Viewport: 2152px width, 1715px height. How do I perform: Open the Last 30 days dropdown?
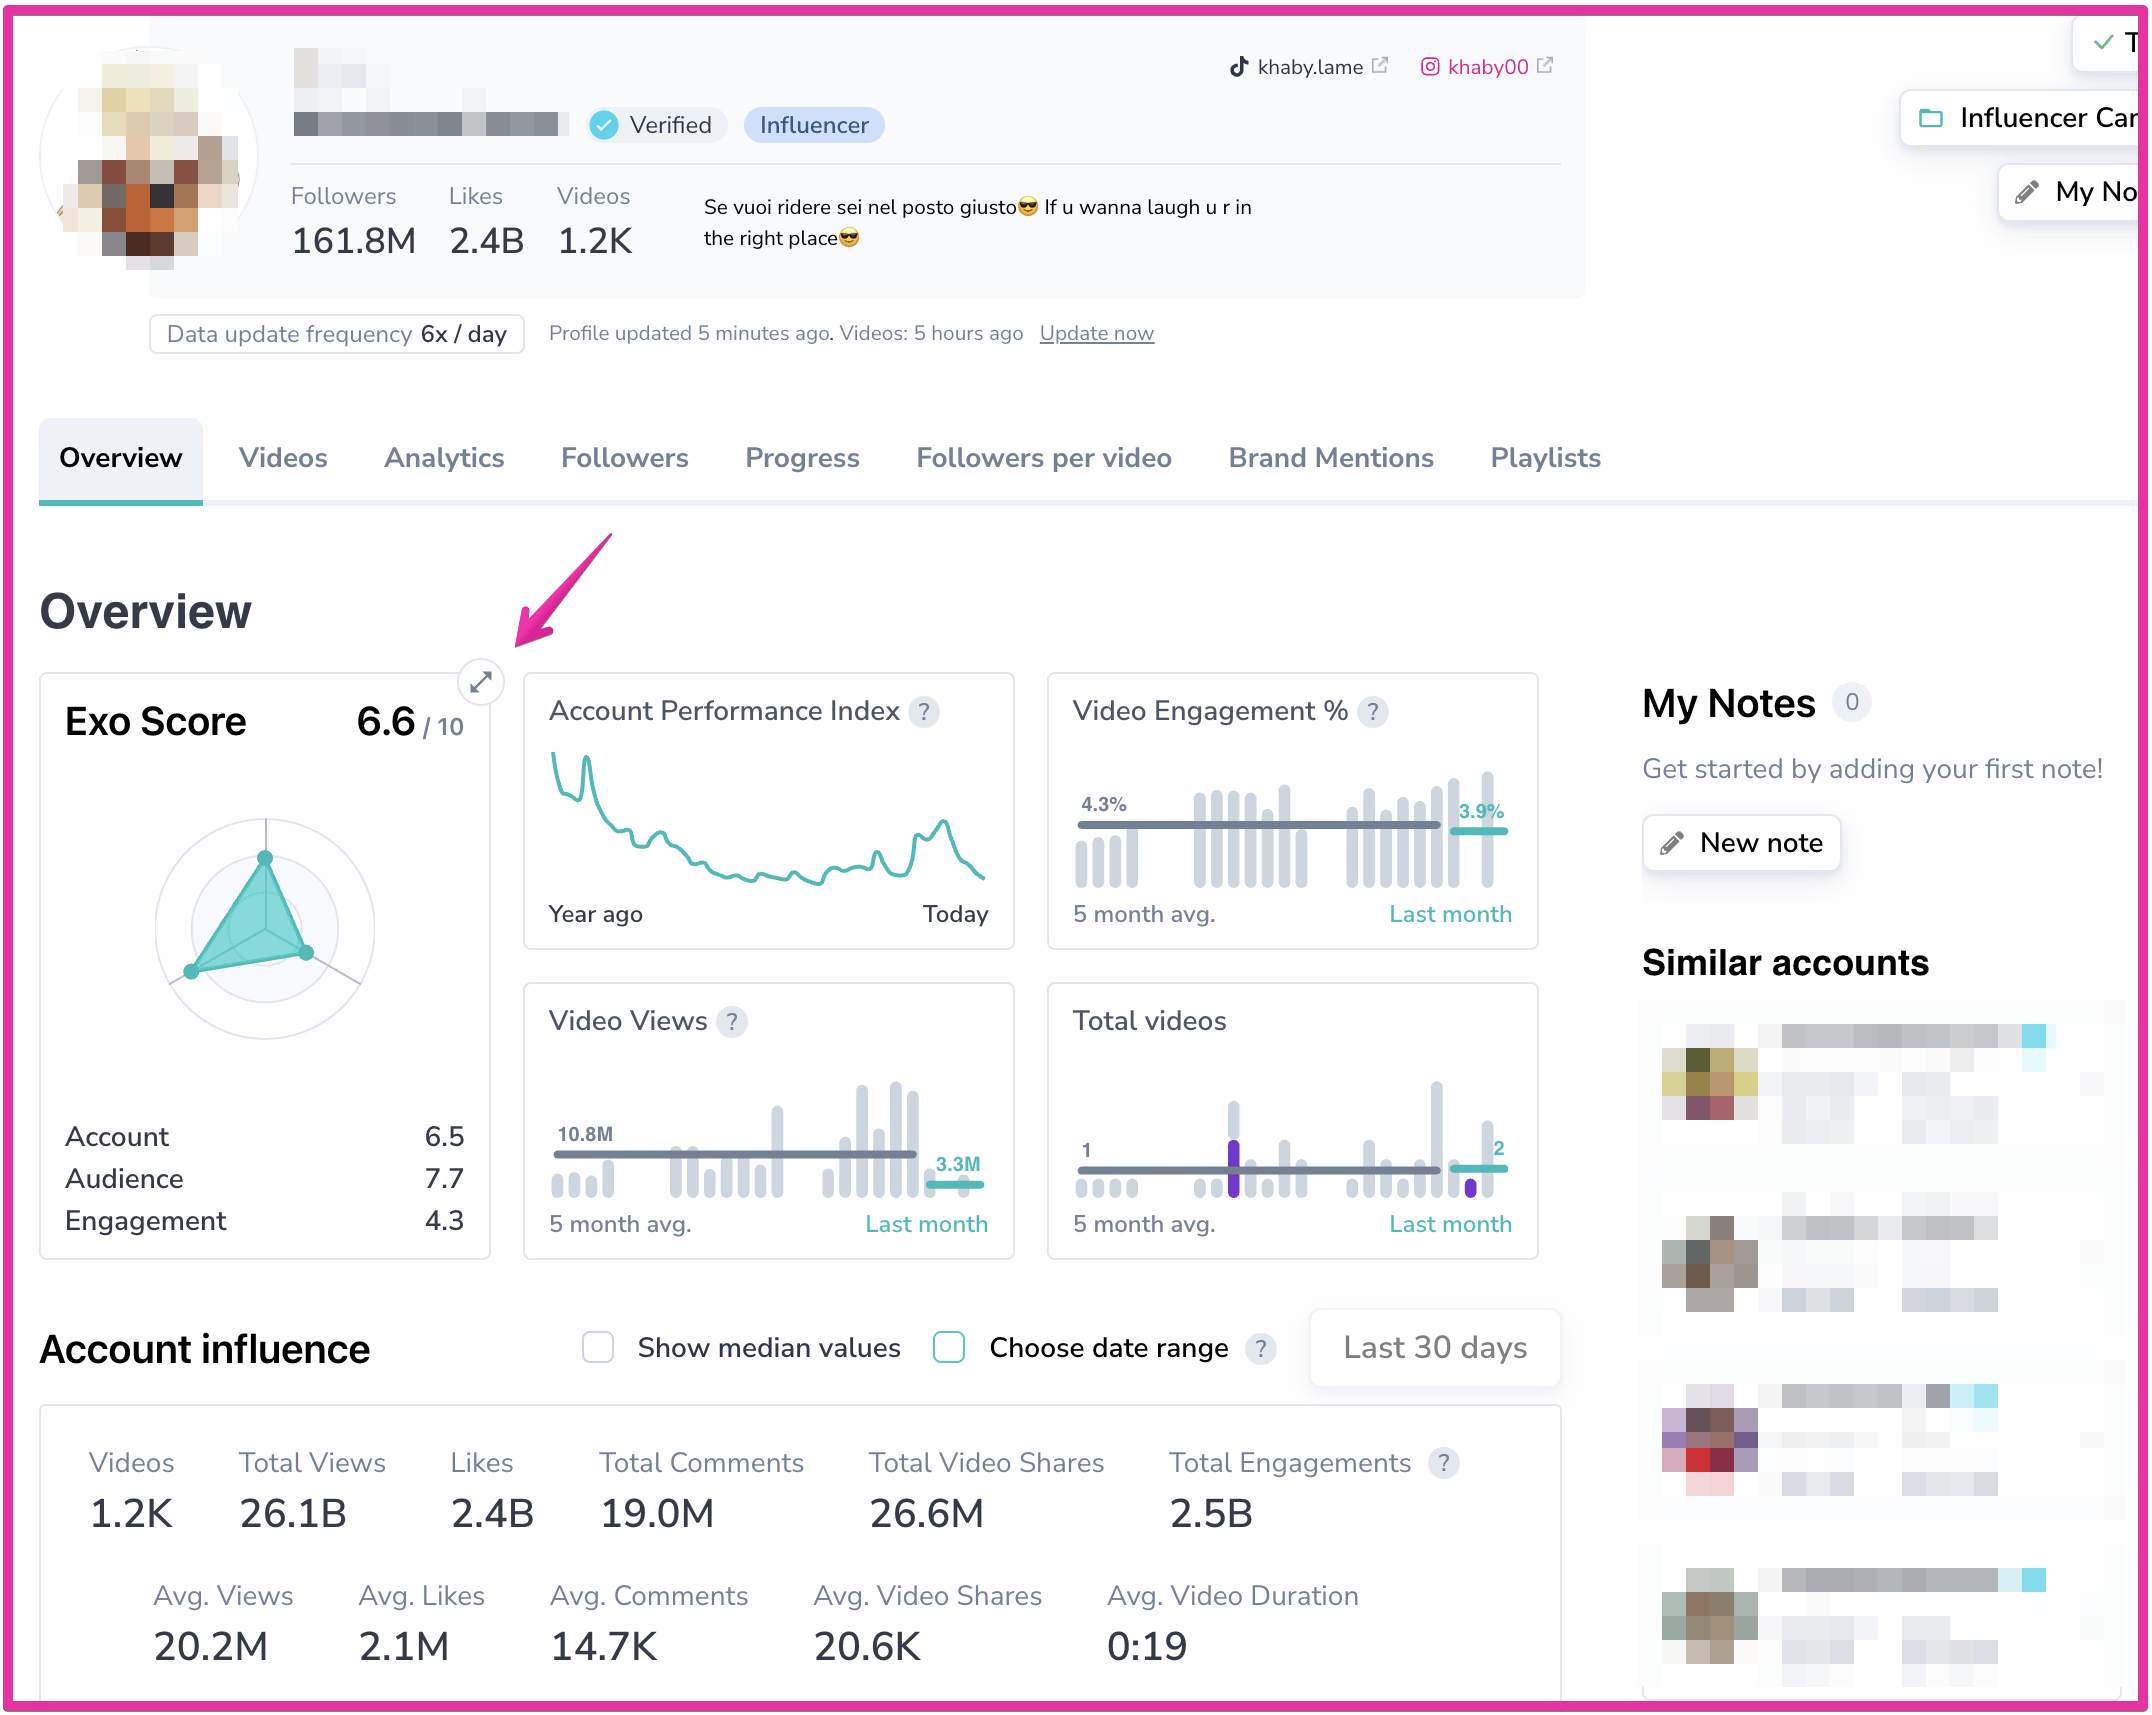[1435, 1348]
